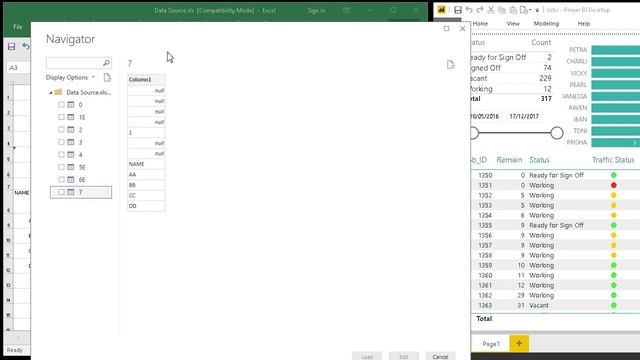Select the Data Source.xls folder icon
The width and height of the screenshot is (640, 360).
(x=58, y=92)
